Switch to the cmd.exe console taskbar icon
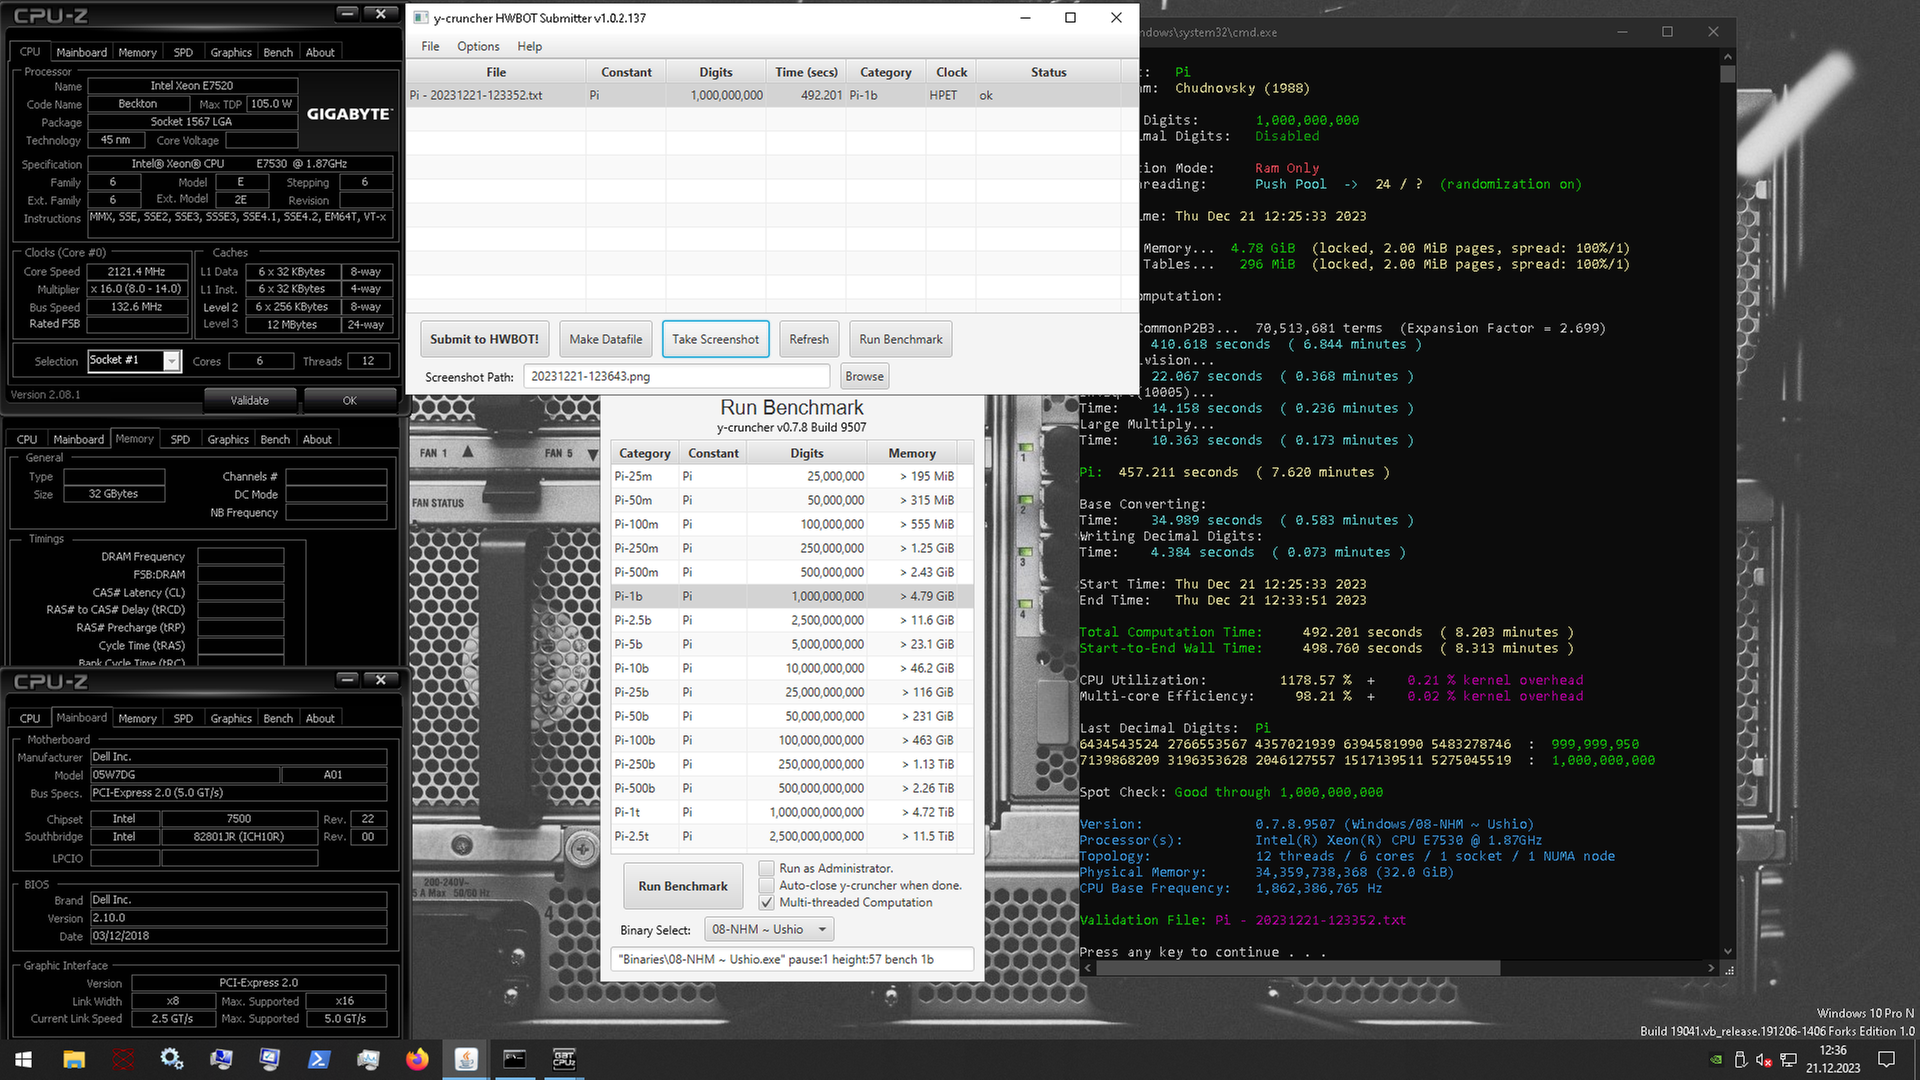Screen dimensions: 1920x1080 coord(515,1059)
